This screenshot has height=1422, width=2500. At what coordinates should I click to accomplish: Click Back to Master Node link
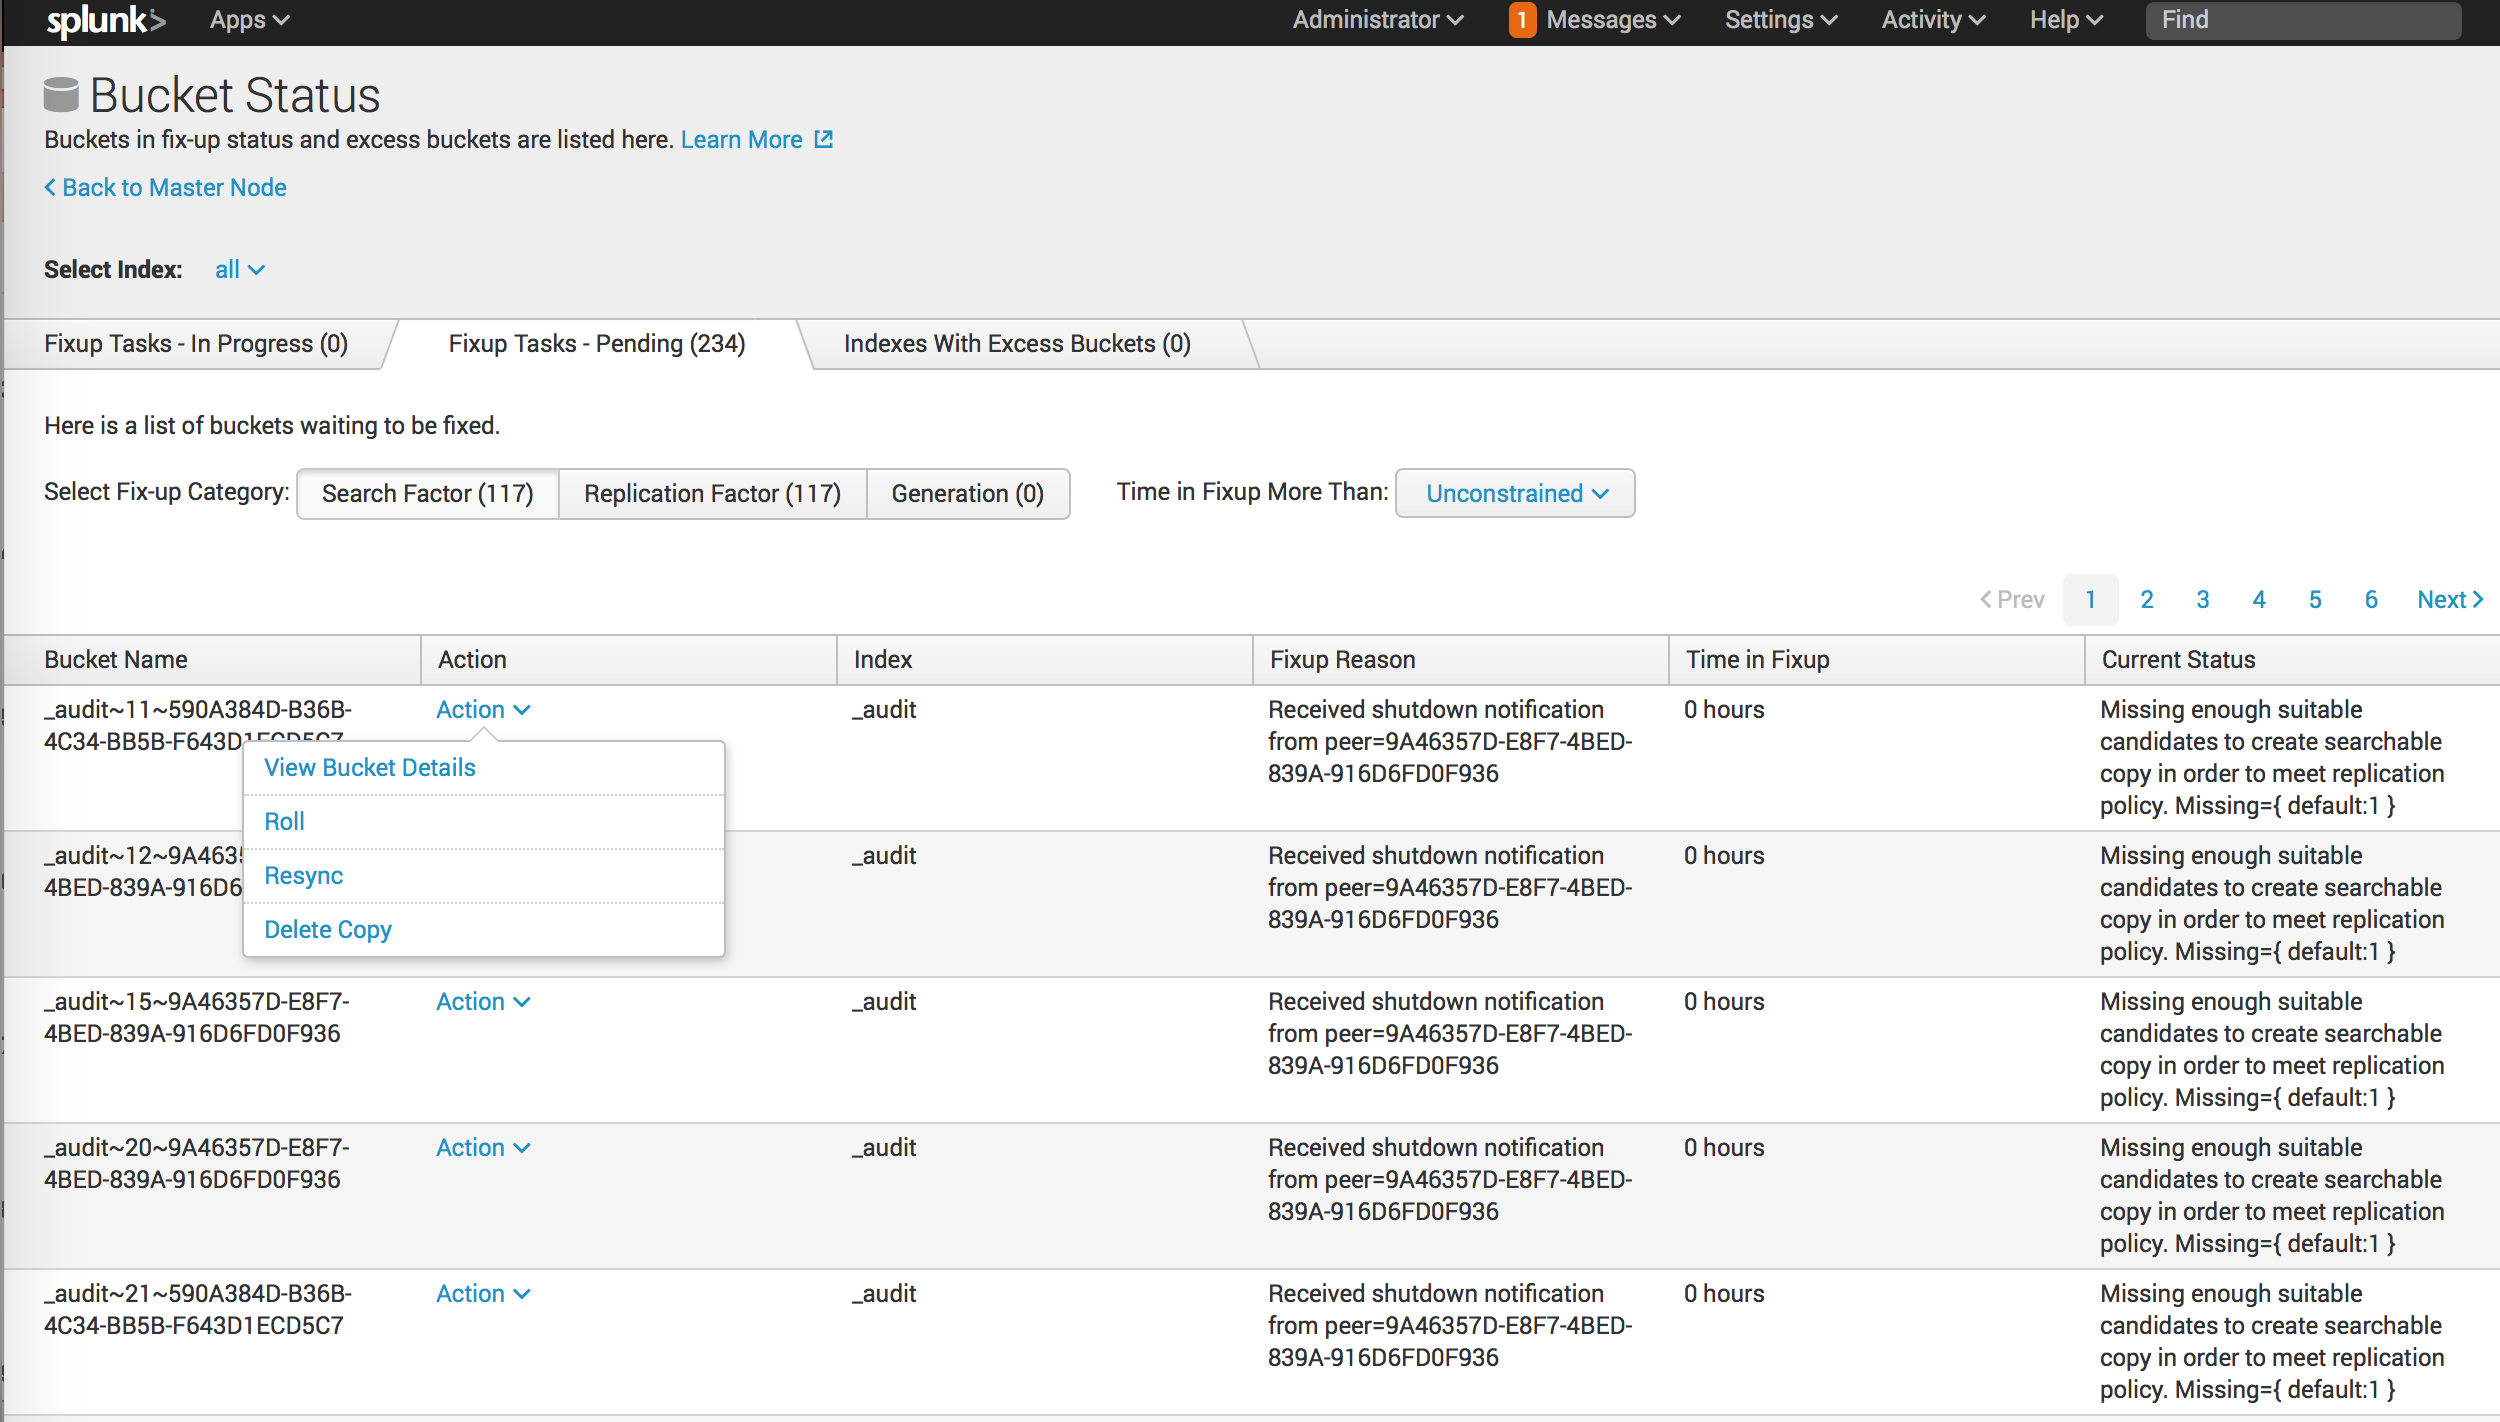pyautogui.click(x=166, y=187)
